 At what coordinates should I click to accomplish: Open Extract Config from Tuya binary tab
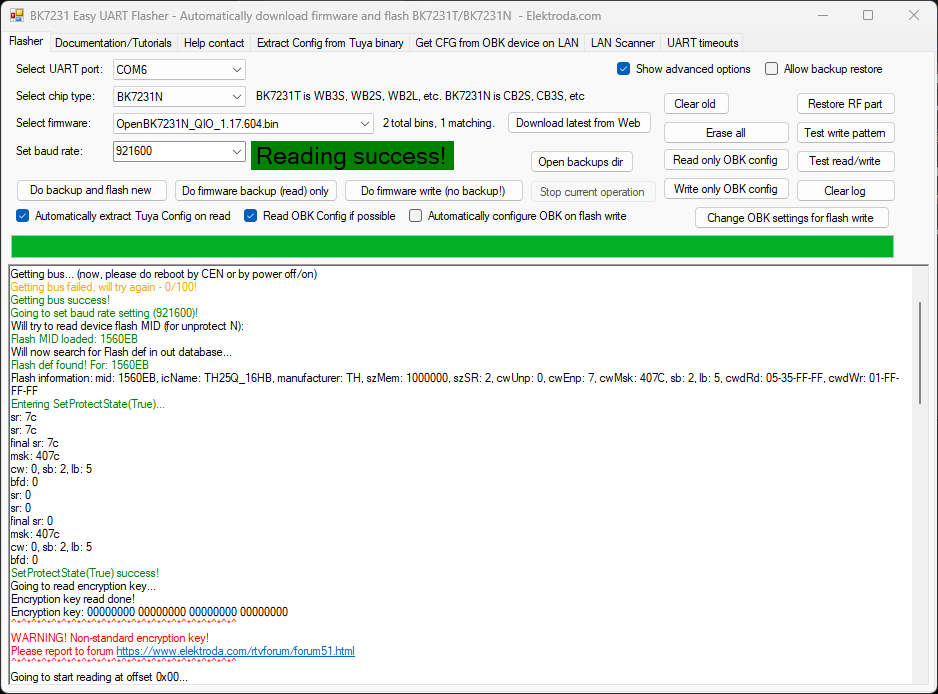pos(330,43)
